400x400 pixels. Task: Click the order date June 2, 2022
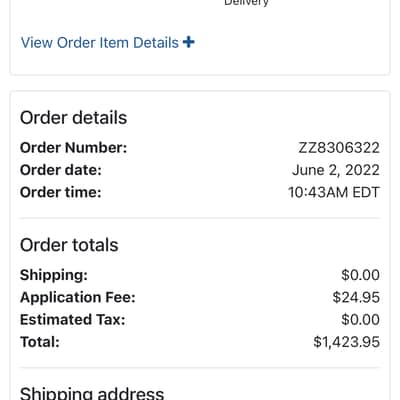pyautogui.click(x=336, y=170)
